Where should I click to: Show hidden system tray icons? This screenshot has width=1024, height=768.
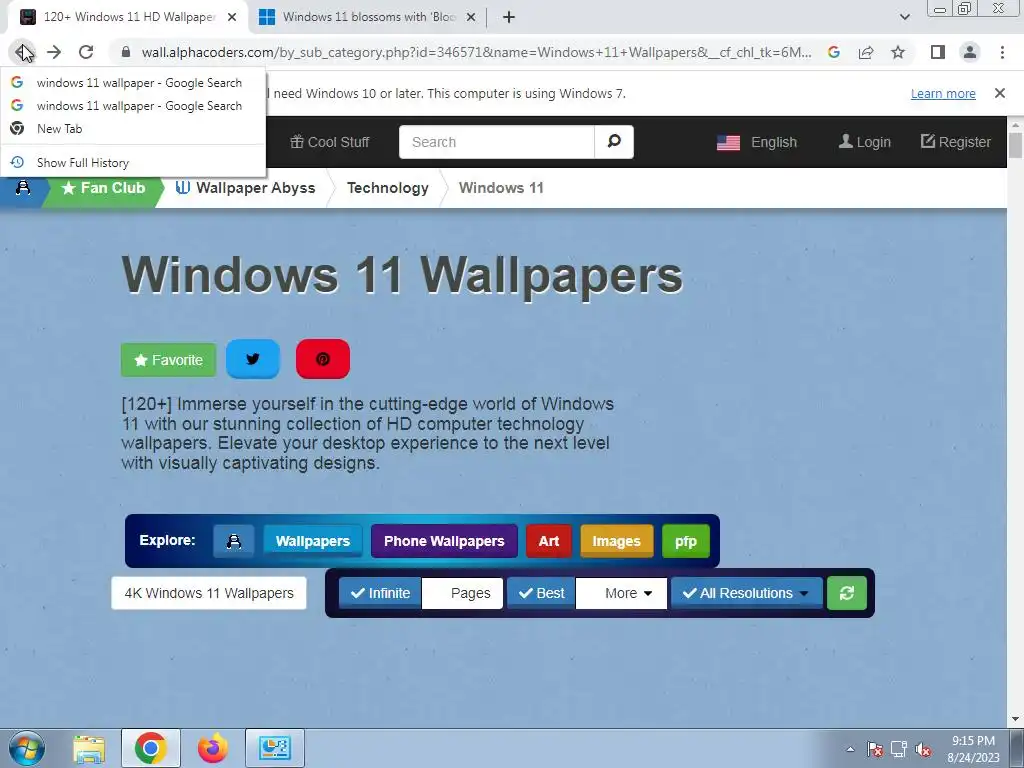[850, 749]
